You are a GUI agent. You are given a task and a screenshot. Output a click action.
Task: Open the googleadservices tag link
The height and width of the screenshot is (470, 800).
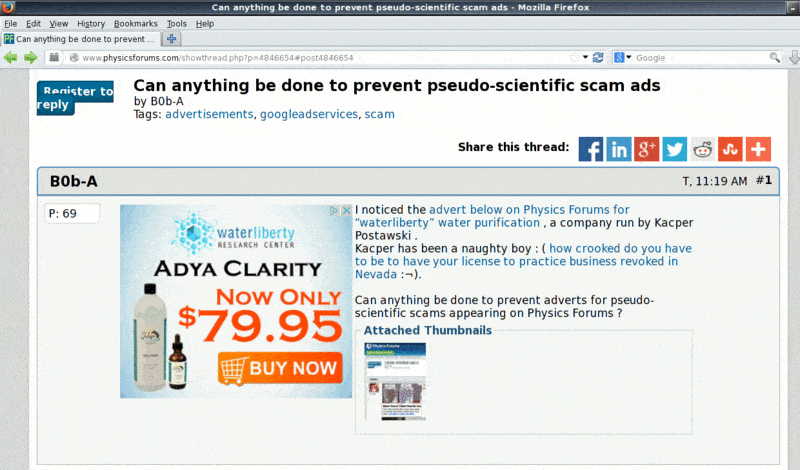click(x=309, y=114)
